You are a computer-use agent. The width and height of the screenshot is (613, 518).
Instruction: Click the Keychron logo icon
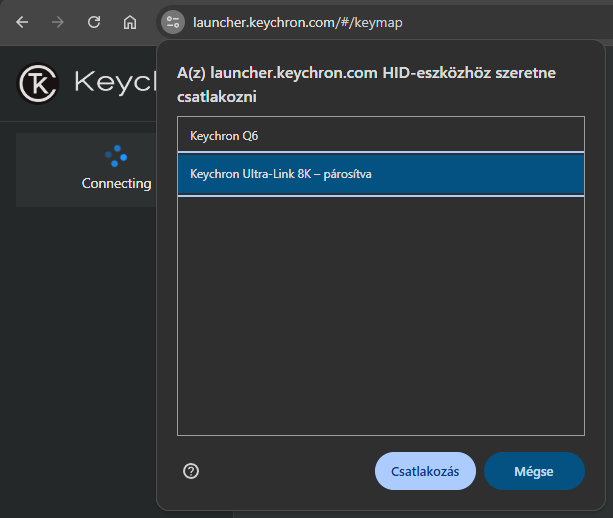click(x=38, y=83)
